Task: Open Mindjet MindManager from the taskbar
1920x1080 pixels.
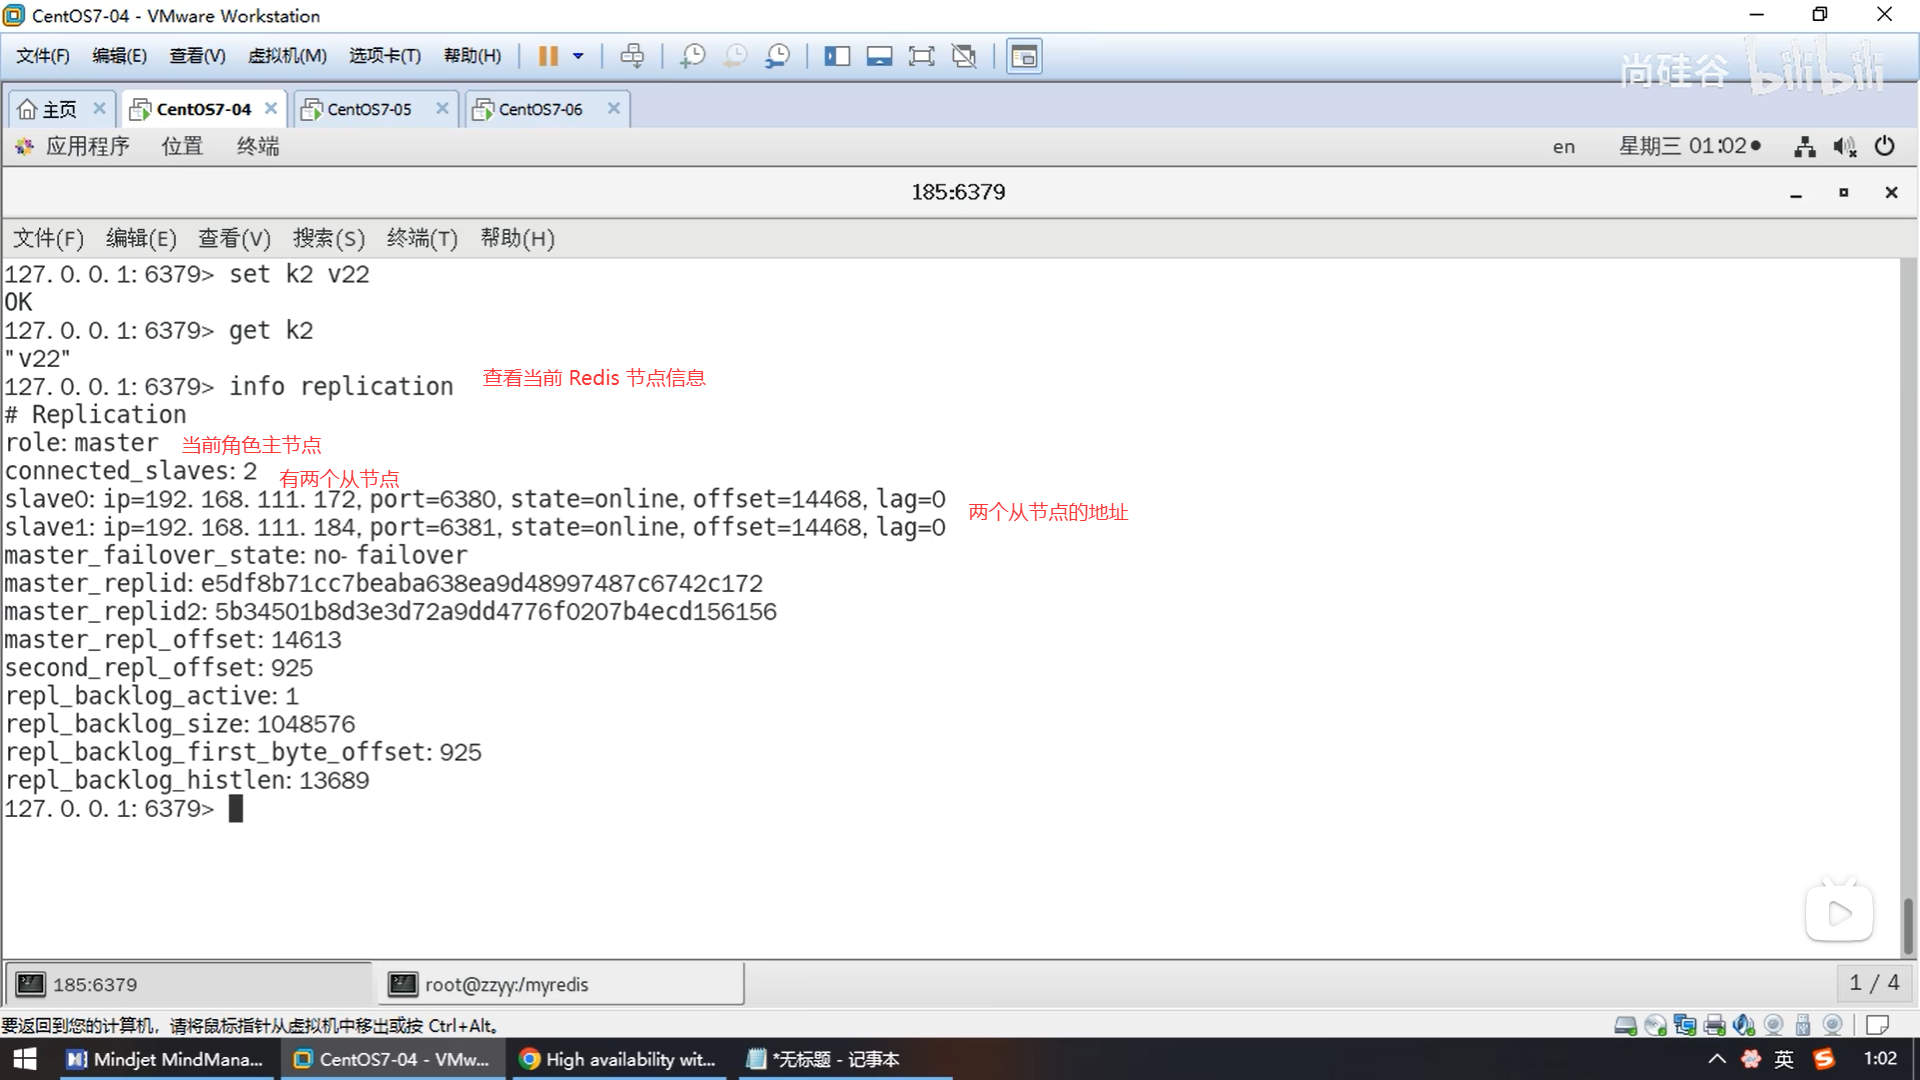Action: pos(165,1059)
